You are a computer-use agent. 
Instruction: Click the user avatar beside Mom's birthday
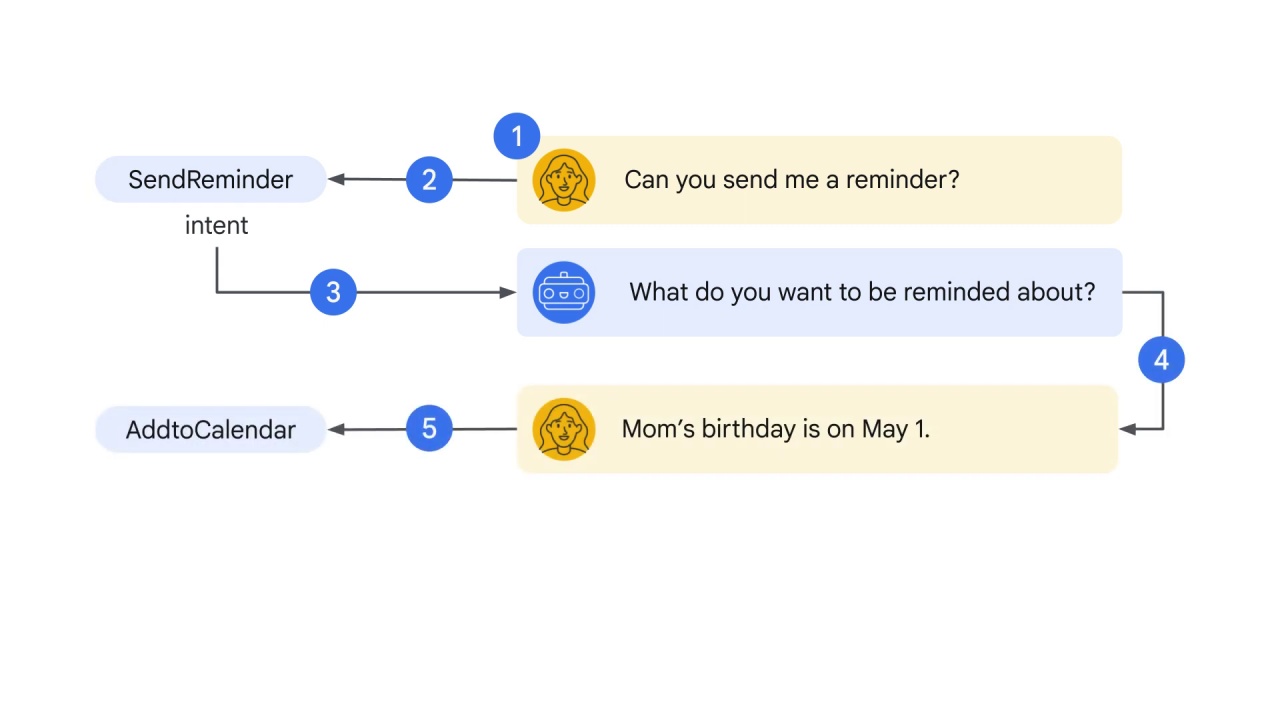[x=564, y=429]
